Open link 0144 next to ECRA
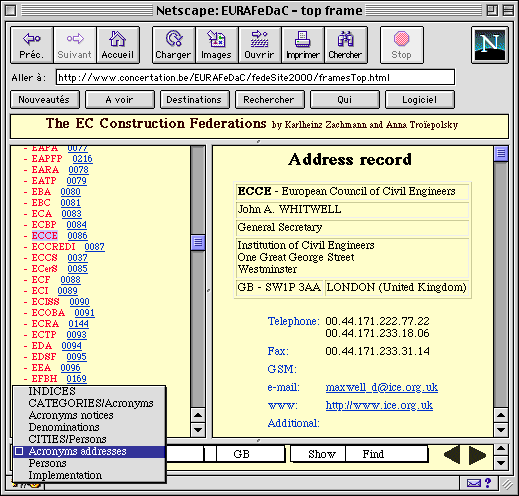519x496 pixels. [x=78, y=324]
